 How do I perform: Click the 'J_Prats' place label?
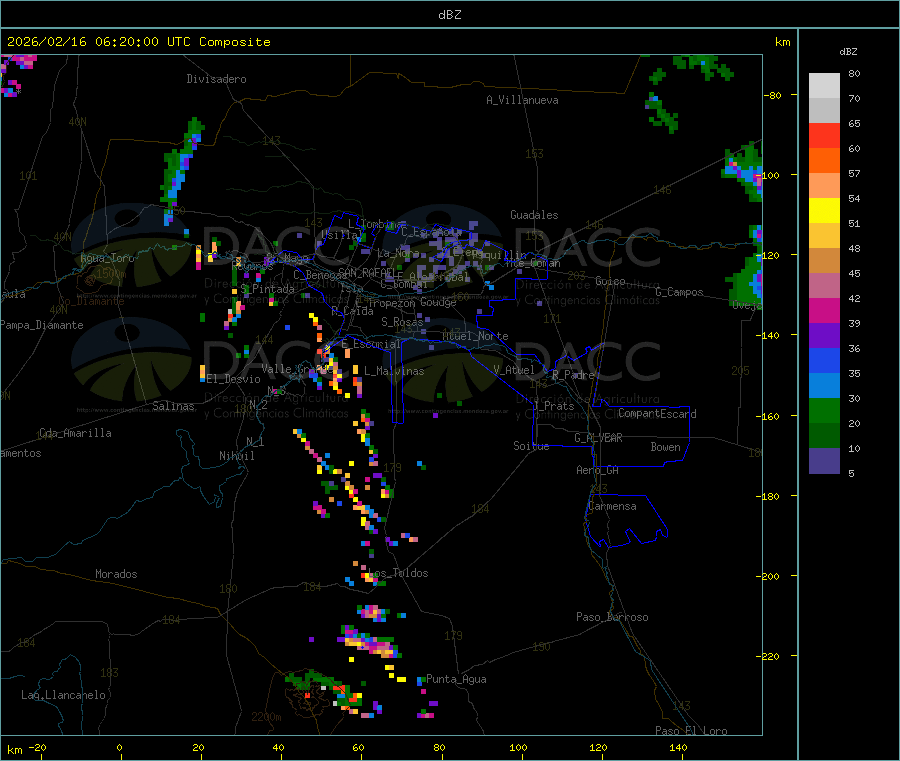(x=553, y=406)
